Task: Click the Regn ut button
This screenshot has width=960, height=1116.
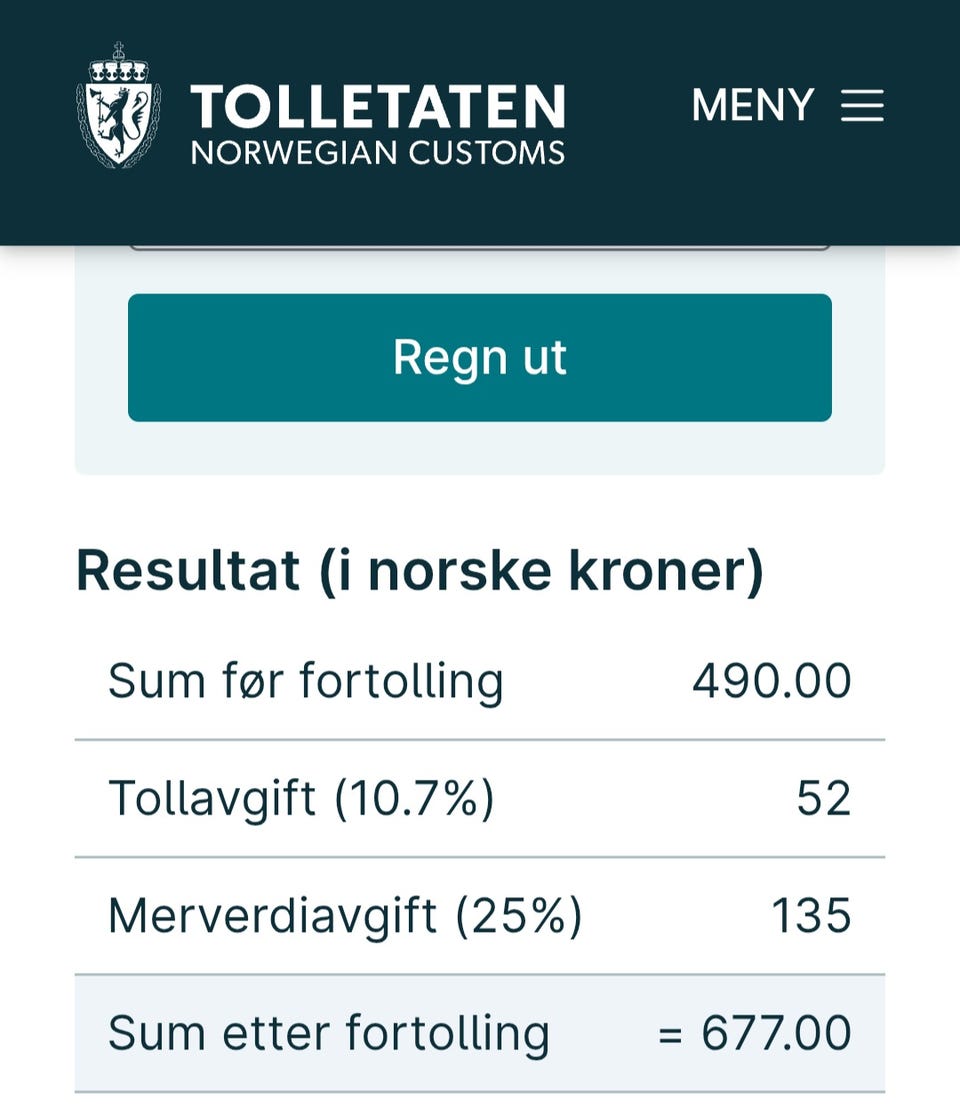Action: pos(480,357)
